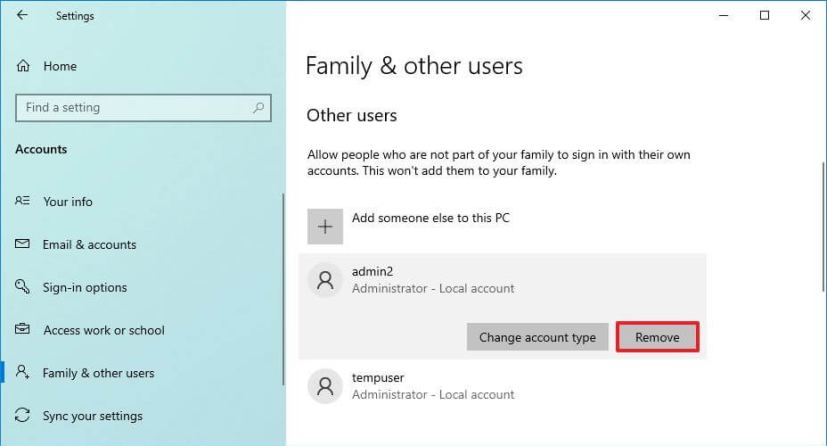Click Administrator - Local account under admin2
This screenshot has height=446, width=827.
click(433, 288)
